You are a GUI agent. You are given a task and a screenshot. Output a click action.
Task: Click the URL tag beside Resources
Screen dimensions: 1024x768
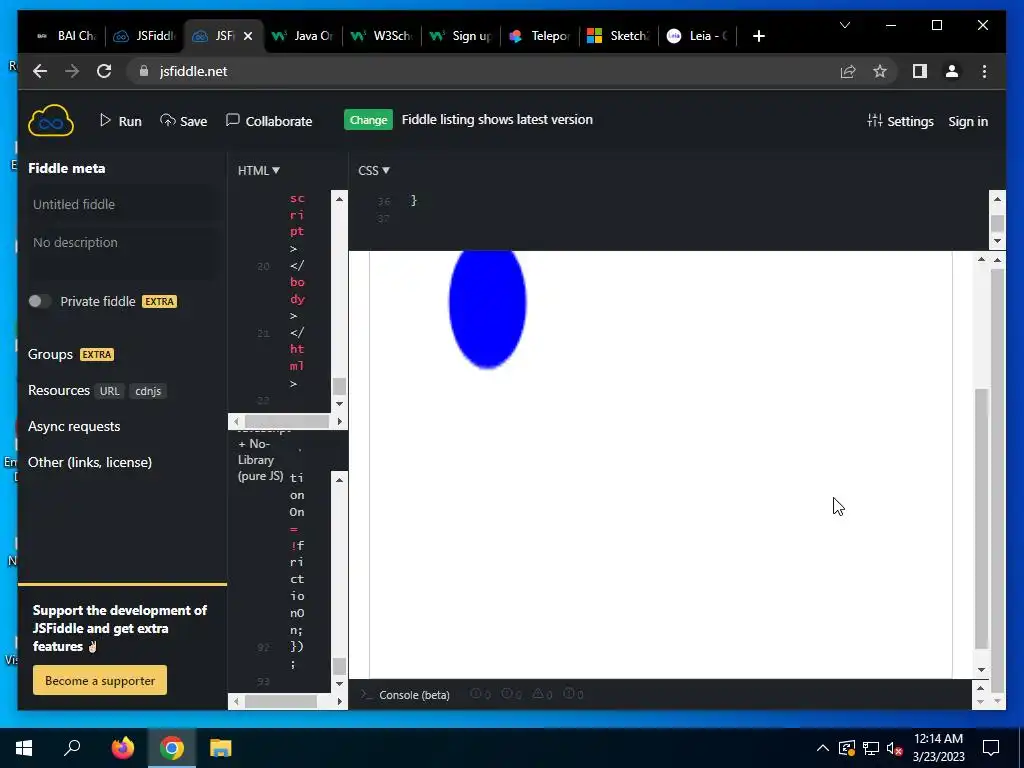[109, 391]
